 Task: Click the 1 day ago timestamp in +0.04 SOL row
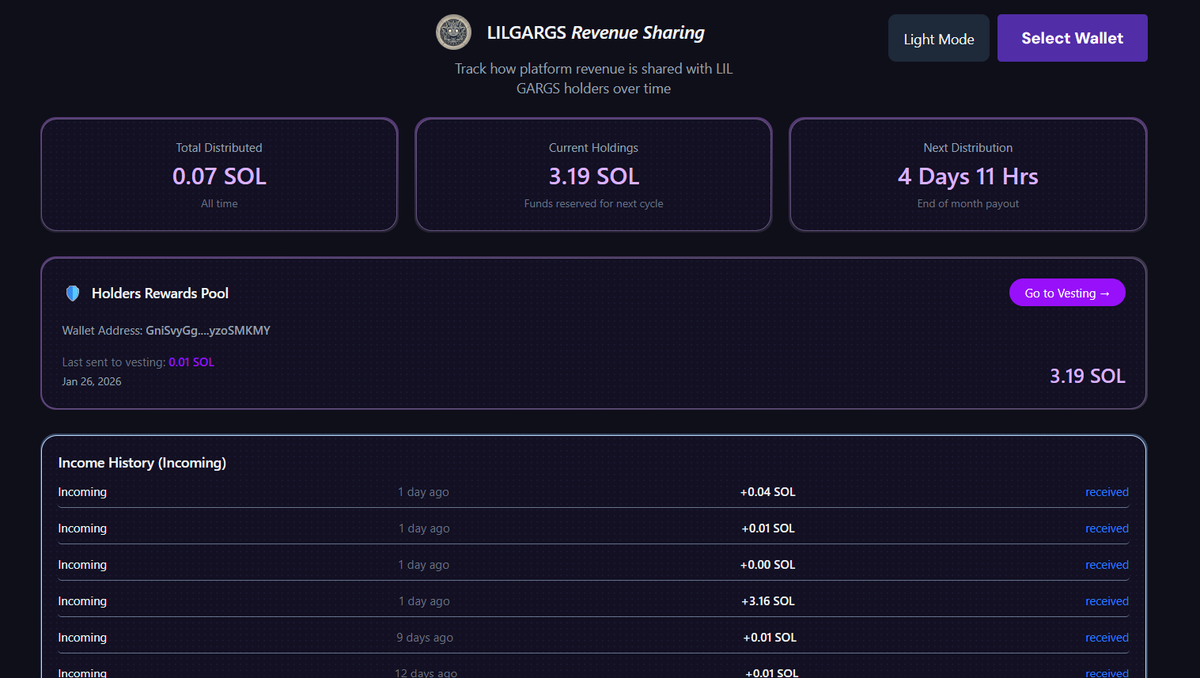tap(424, 492)
